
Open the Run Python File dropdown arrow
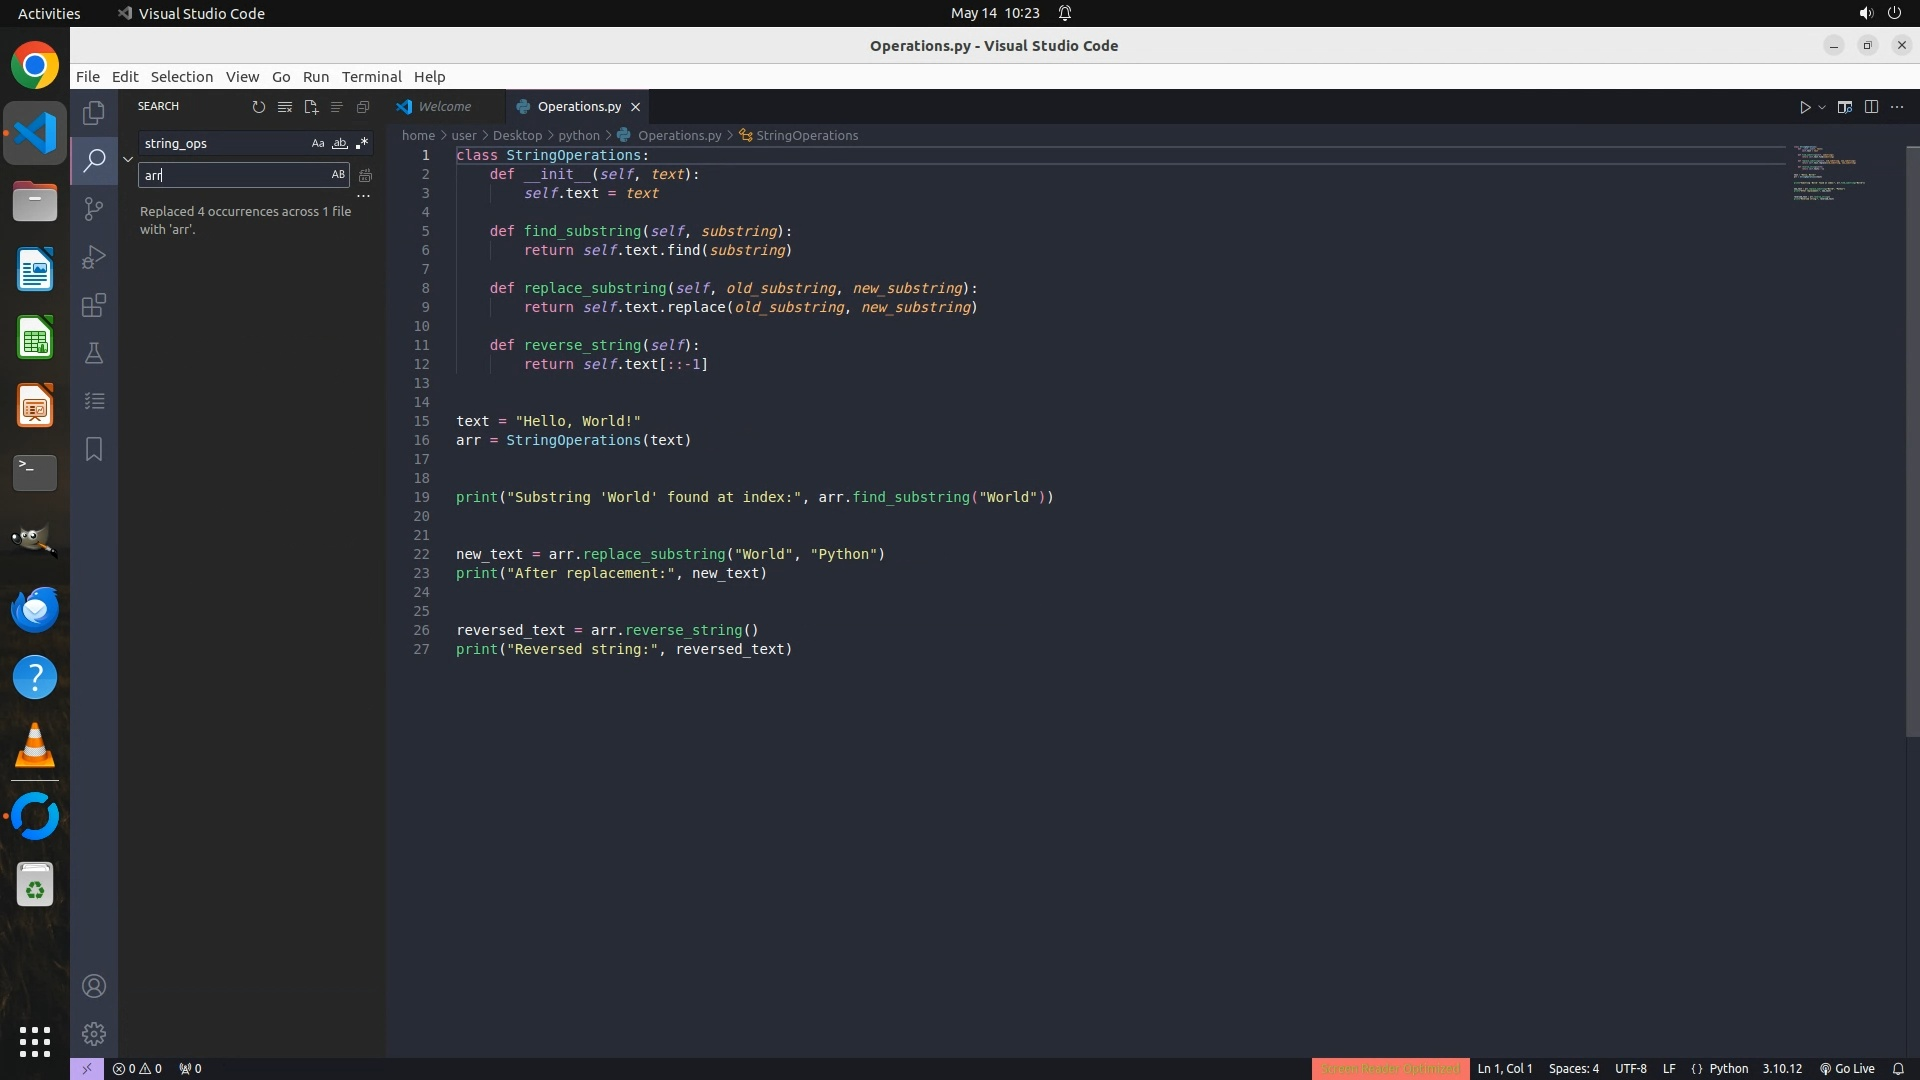tap(1822, 107)
